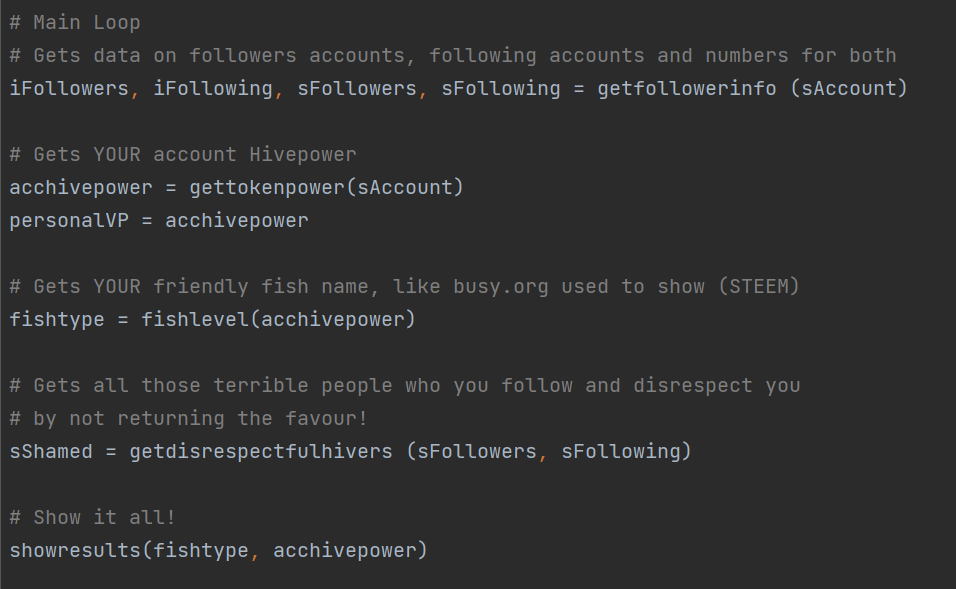This screenshot has height=589, width=956.
Task: Place cursor on getfollowerinfo function call
Action: click(687, 88)
